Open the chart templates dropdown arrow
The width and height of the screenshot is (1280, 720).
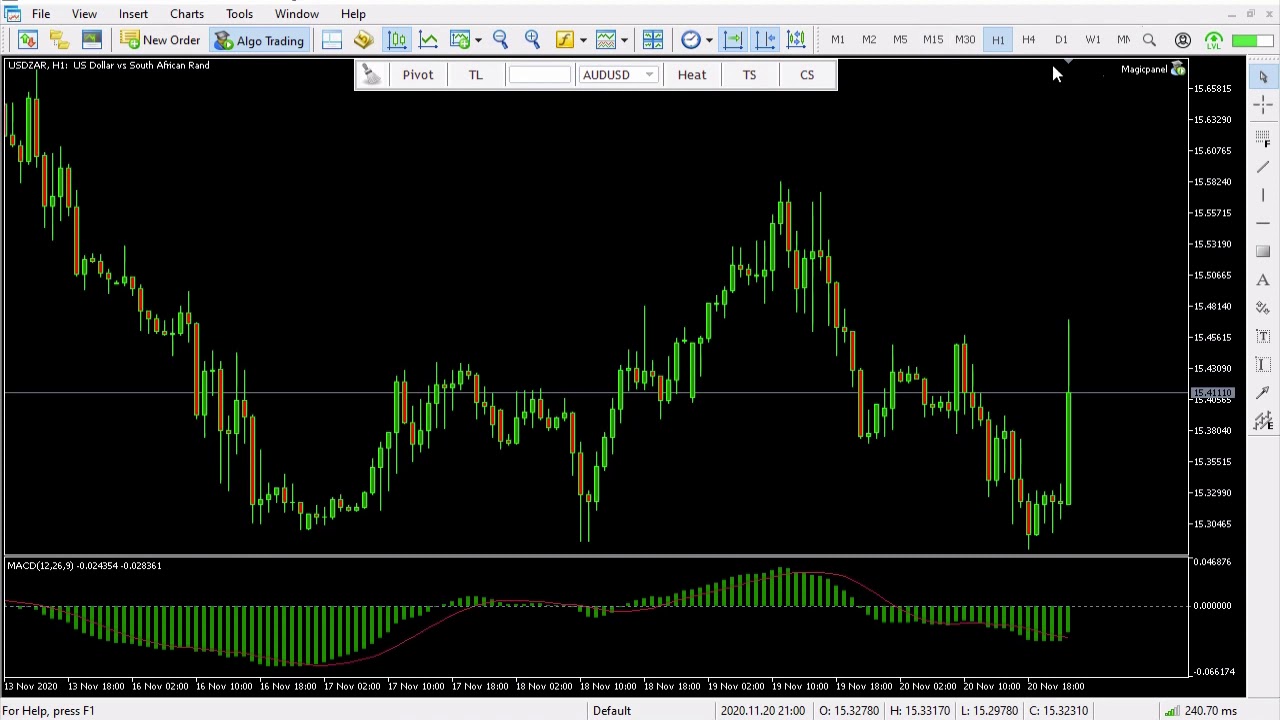(x=478, y=40)
